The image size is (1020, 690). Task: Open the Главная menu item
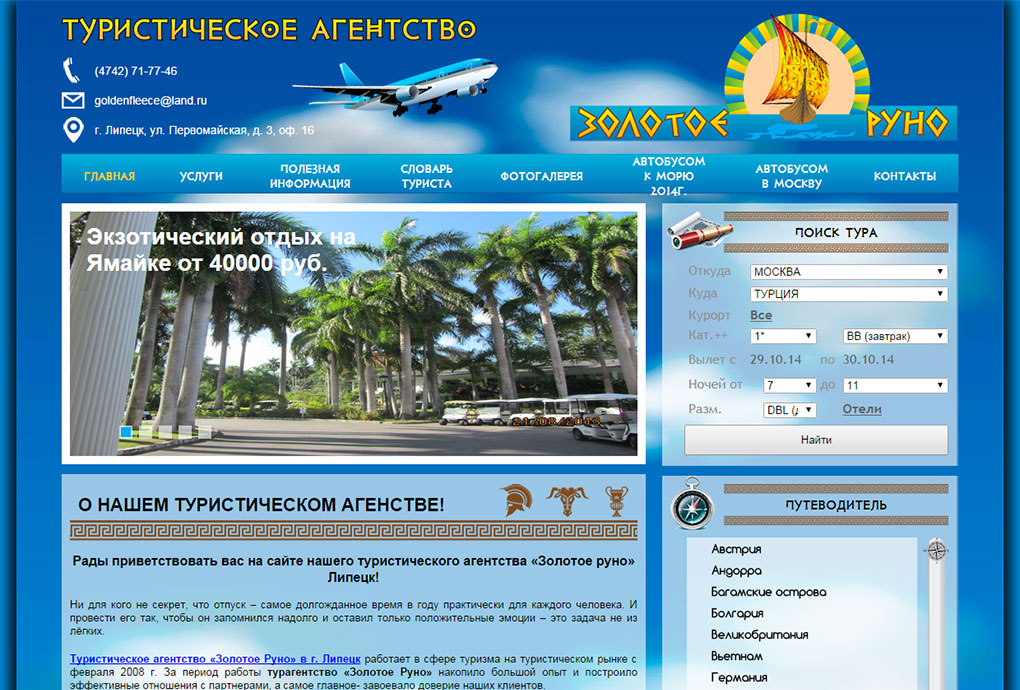tap(109, 176)
